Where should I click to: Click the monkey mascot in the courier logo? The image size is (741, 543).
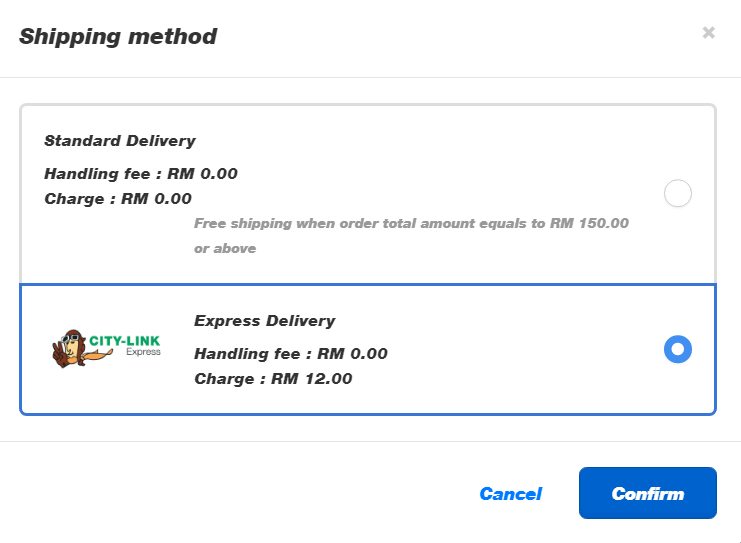[73, 349]
